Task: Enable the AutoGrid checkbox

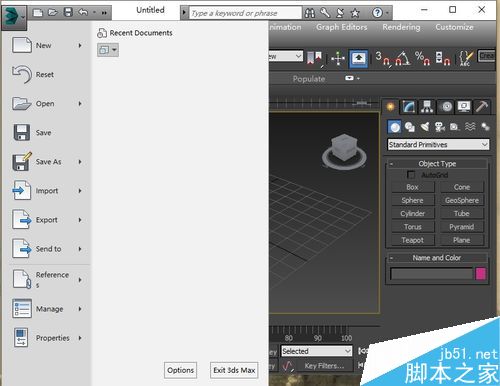Action: [x=411, y=175]
